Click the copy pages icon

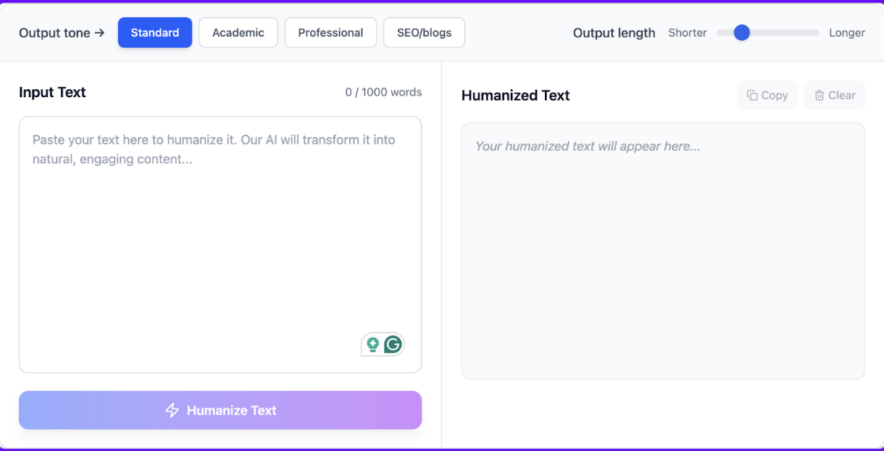coord(753,95)
